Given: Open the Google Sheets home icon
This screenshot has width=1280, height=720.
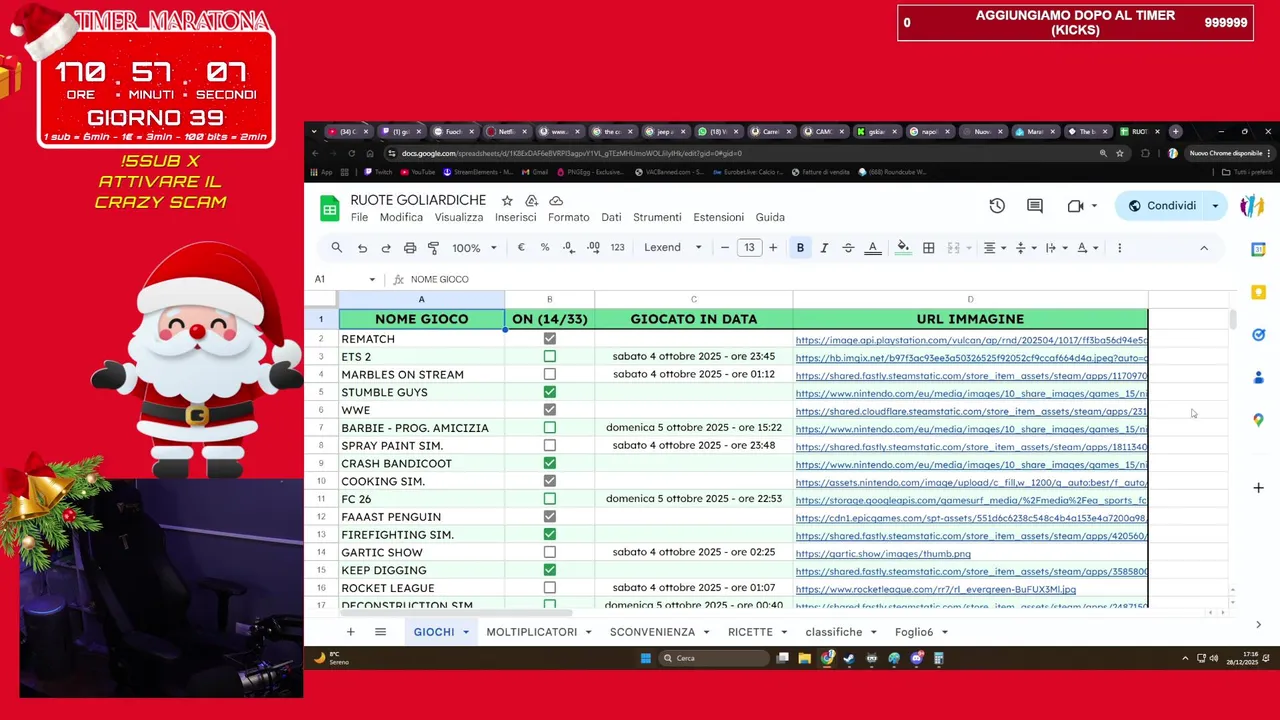Looking at the screenshot, I should 329,208.
